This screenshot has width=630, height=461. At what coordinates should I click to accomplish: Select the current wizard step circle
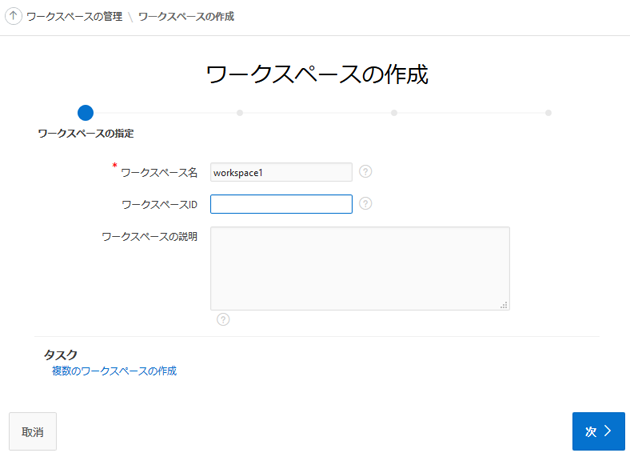point(86,113)
